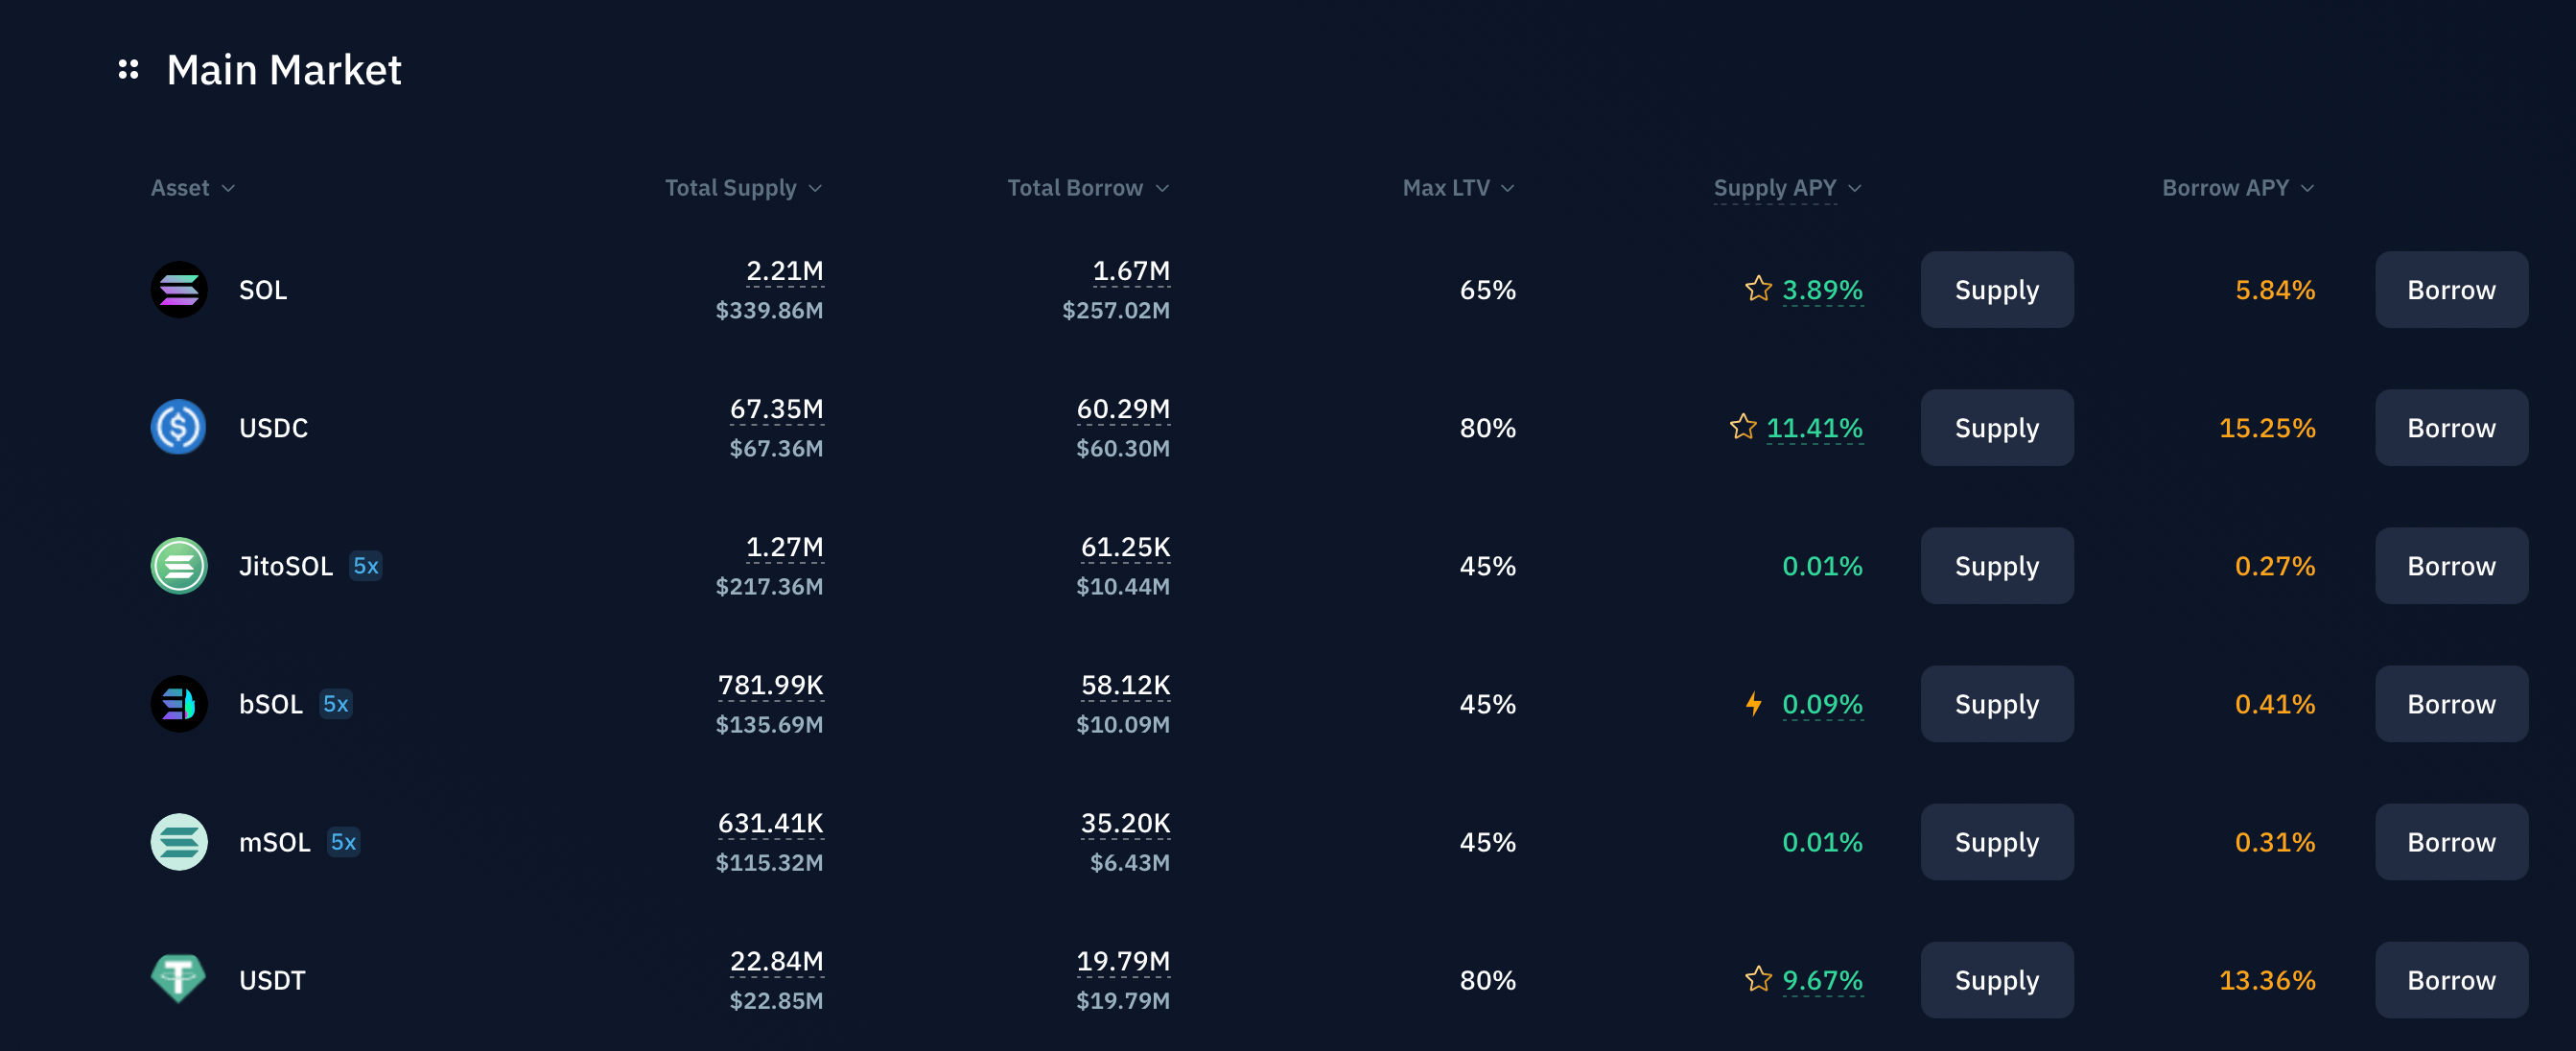The image size is (2576, 1051).
Task: Click the 5x badge next to JitoSOL
Action: pyautogui.click(x=366, y=566)
